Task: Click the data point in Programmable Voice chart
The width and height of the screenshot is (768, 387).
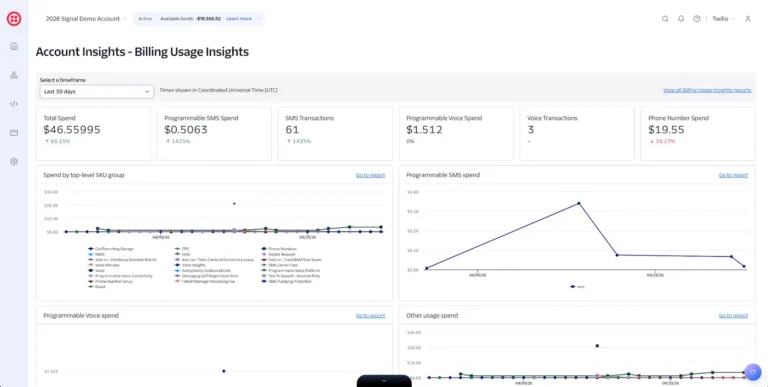Action: pyautogui.click(x=224, y=371)
